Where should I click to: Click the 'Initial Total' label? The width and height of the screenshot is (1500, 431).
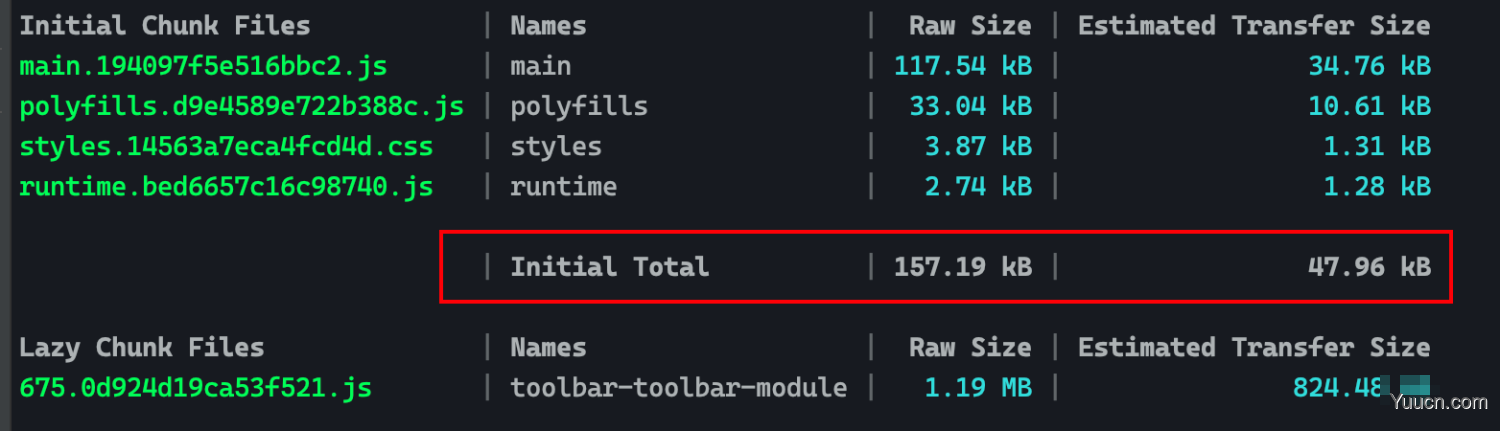coord(610,267)
